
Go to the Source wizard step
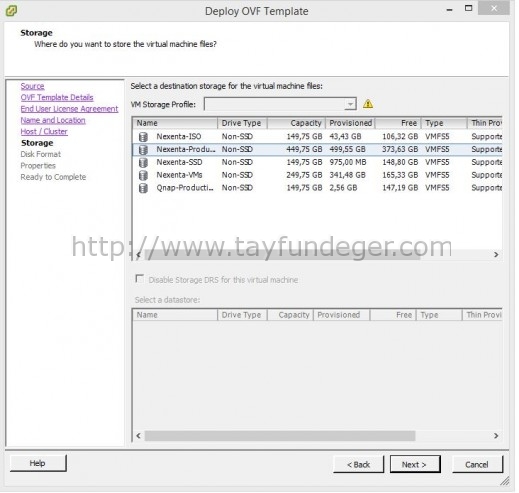(x=33, y=86)
